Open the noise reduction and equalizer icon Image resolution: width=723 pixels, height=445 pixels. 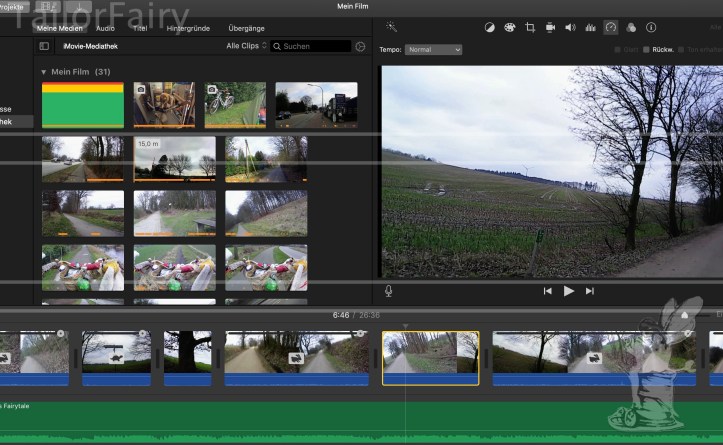590,27
